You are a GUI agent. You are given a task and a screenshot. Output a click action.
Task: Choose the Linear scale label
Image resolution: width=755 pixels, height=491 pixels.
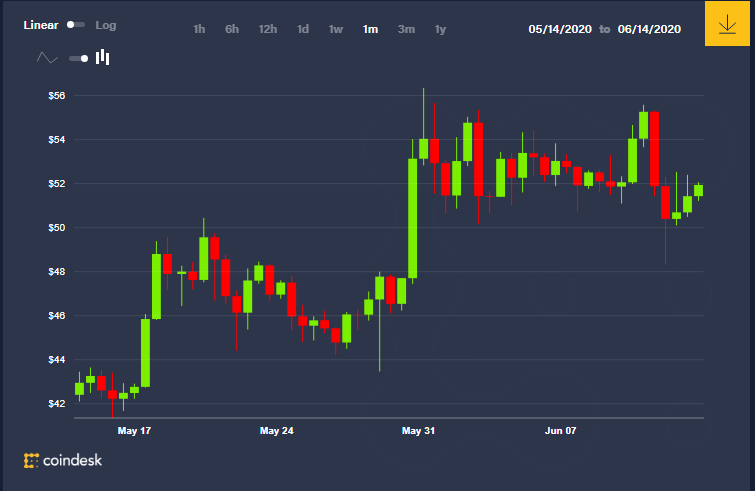coord(41,25)
